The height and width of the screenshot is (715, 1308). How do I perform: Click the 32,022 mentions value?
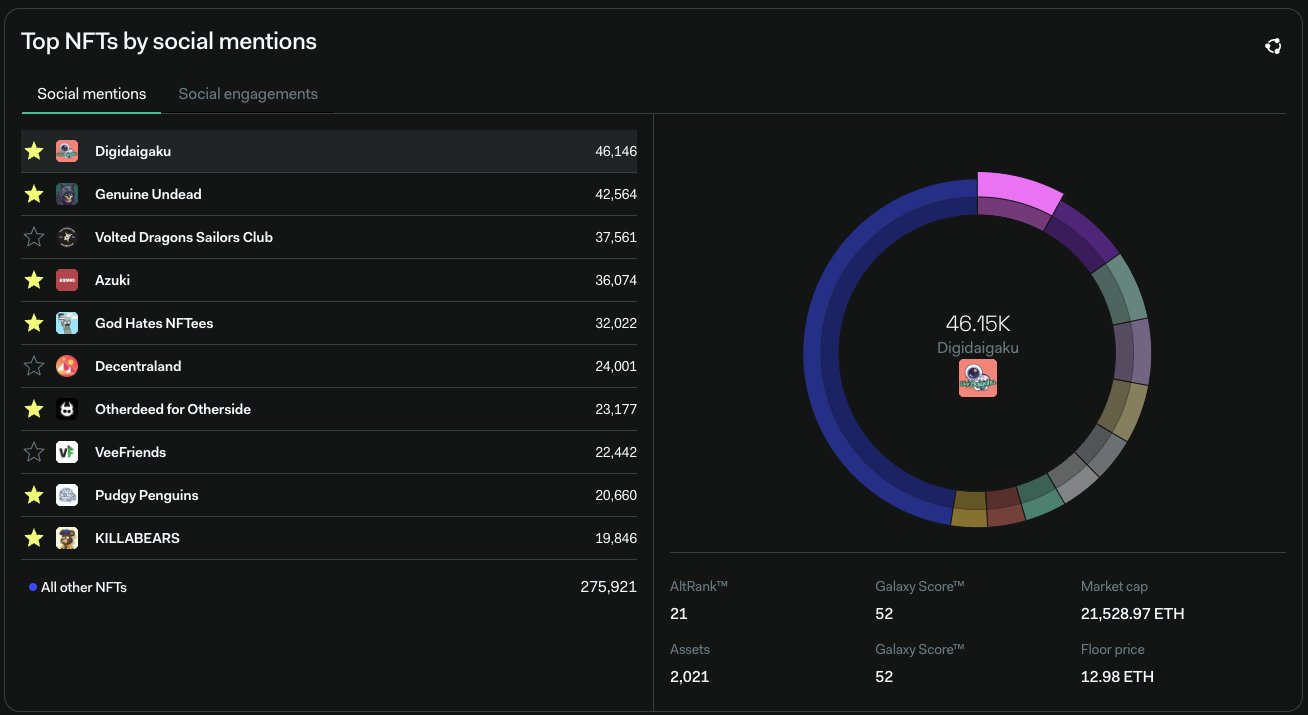click(616, 323)
